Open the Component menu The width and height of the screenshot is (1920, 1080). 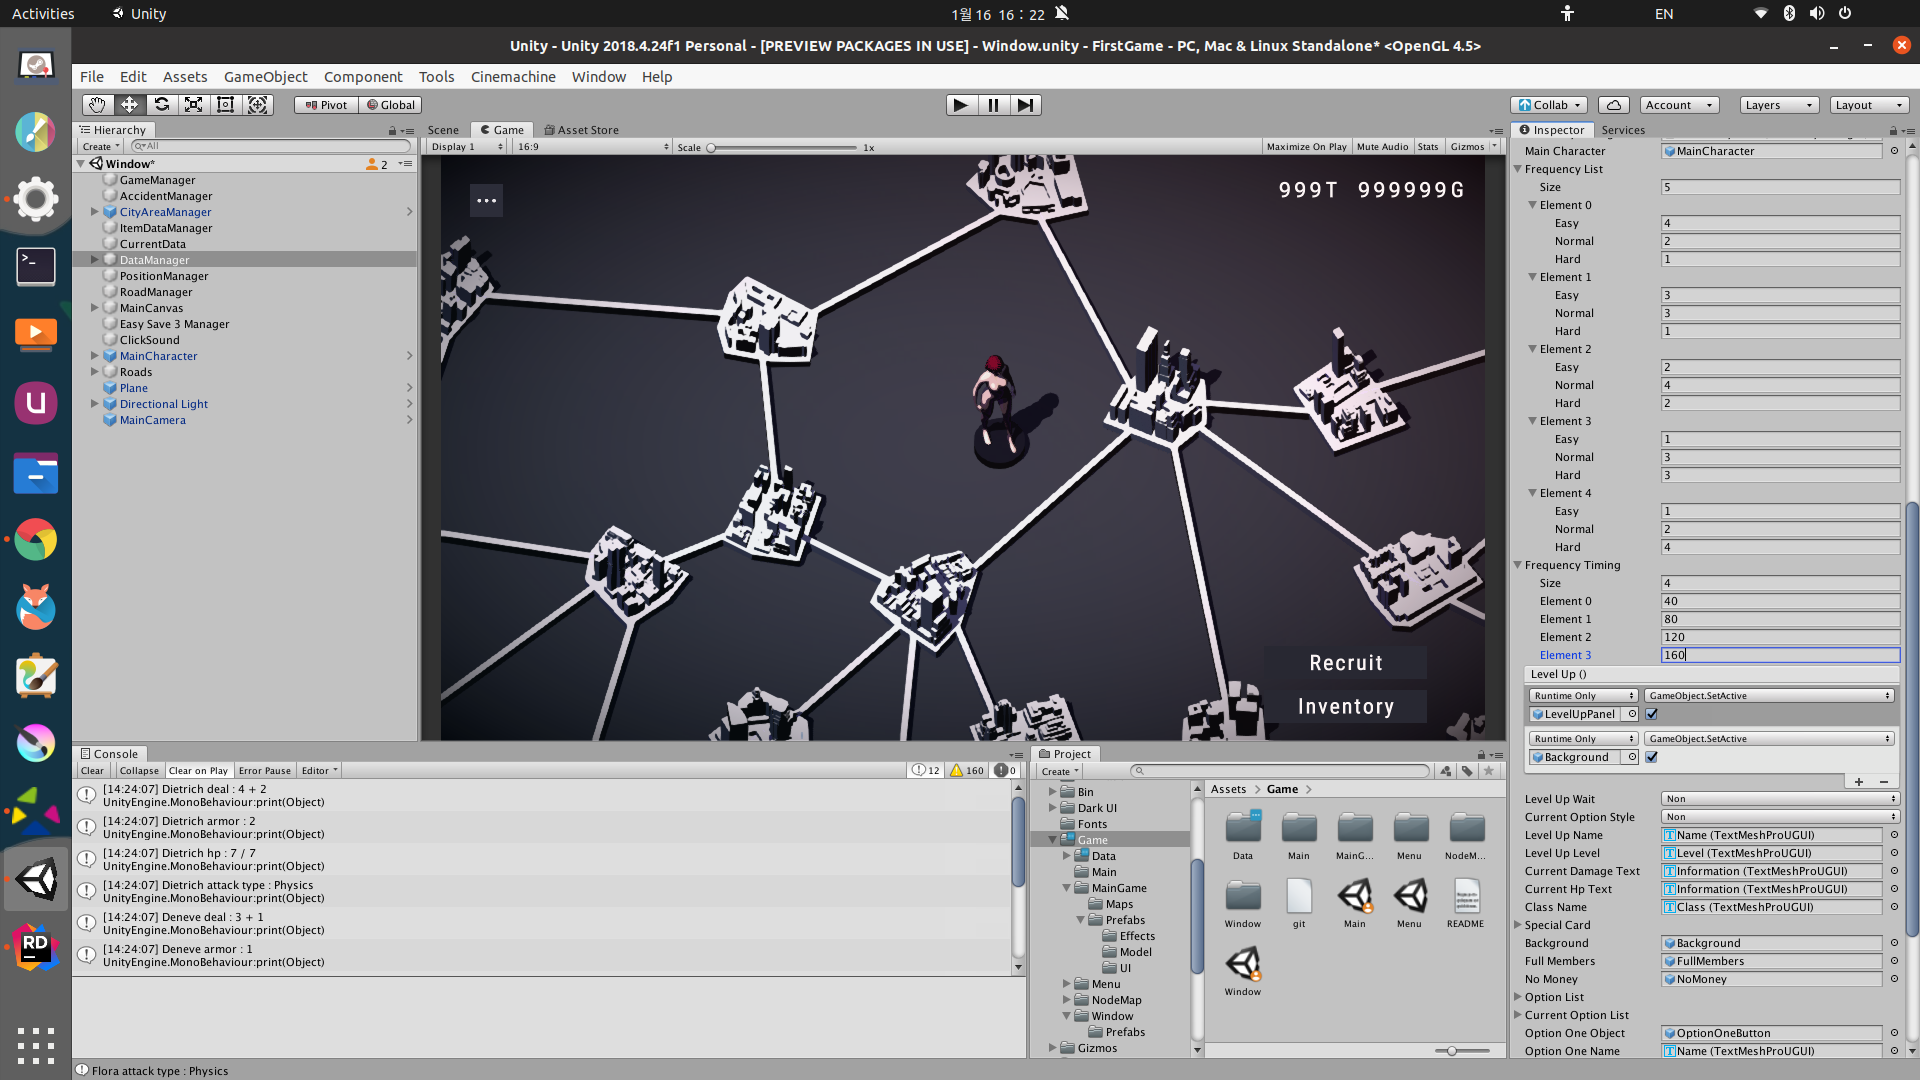pyautogui.click(x=363, y=76)
